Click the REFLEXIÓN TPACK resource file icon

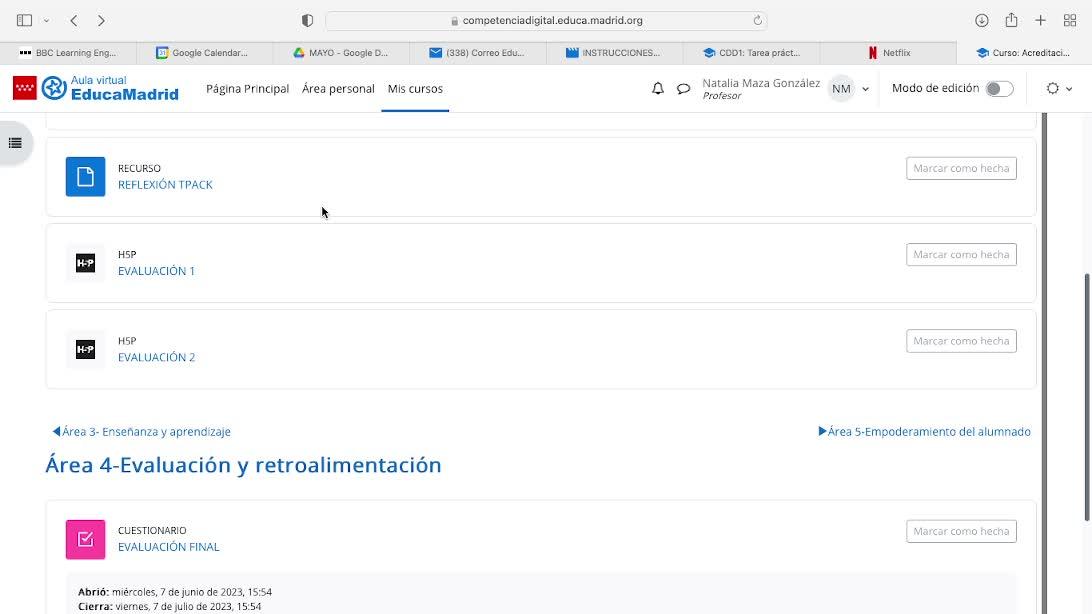[x=86, y=177]
